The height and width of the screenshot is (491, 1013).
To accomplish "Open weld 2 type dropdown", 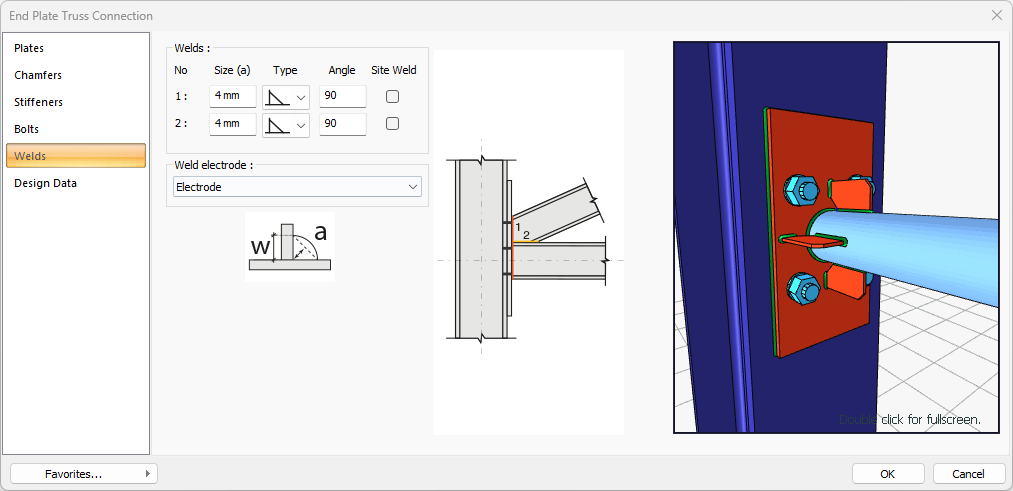I will coord(301,124).
